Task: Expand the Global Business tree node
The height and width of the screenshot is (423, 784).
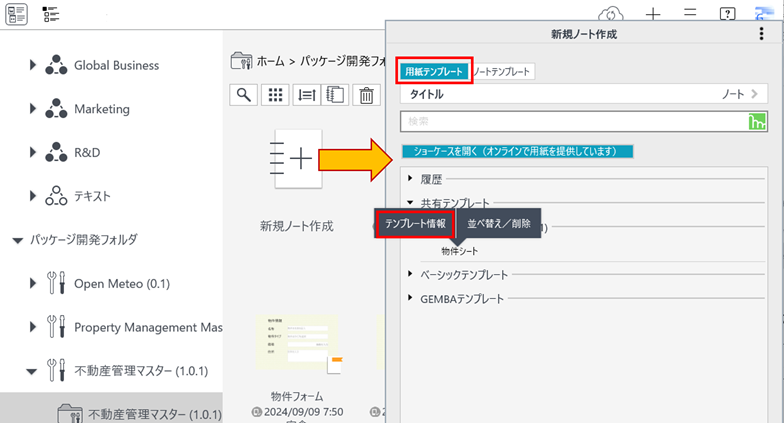Action: [32, 65]
